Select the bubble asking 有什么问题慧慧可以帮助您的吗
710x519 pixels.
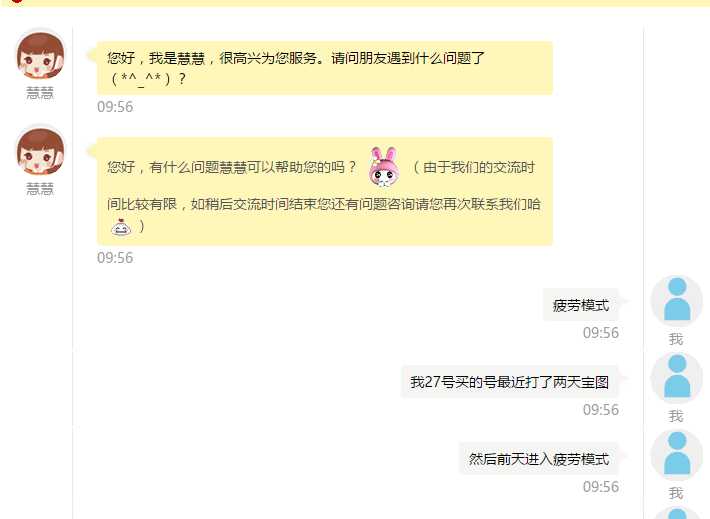point(325,192)
